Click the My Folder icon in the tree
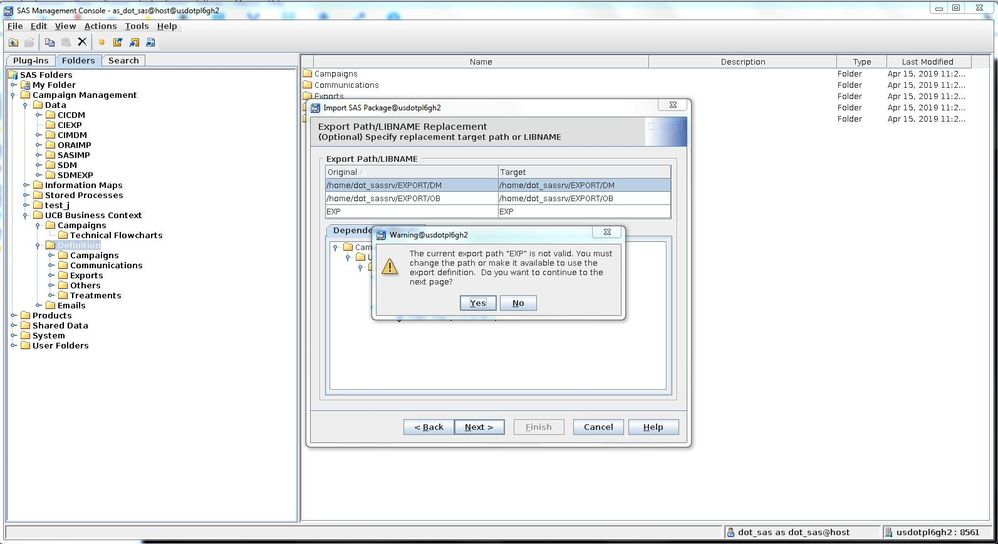This screenshot has height=544, width=998. tap(25, 85)
